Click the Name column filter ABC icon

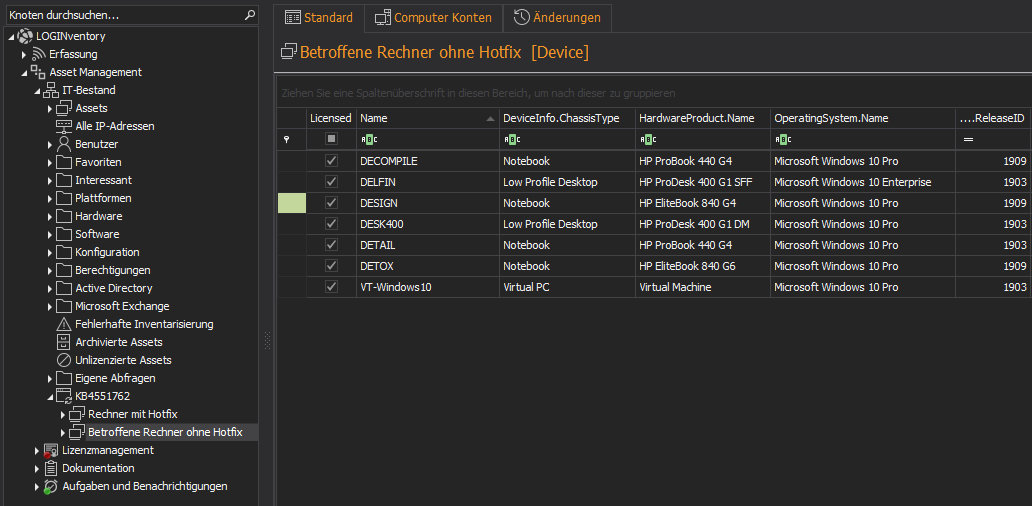coord(369,139)
